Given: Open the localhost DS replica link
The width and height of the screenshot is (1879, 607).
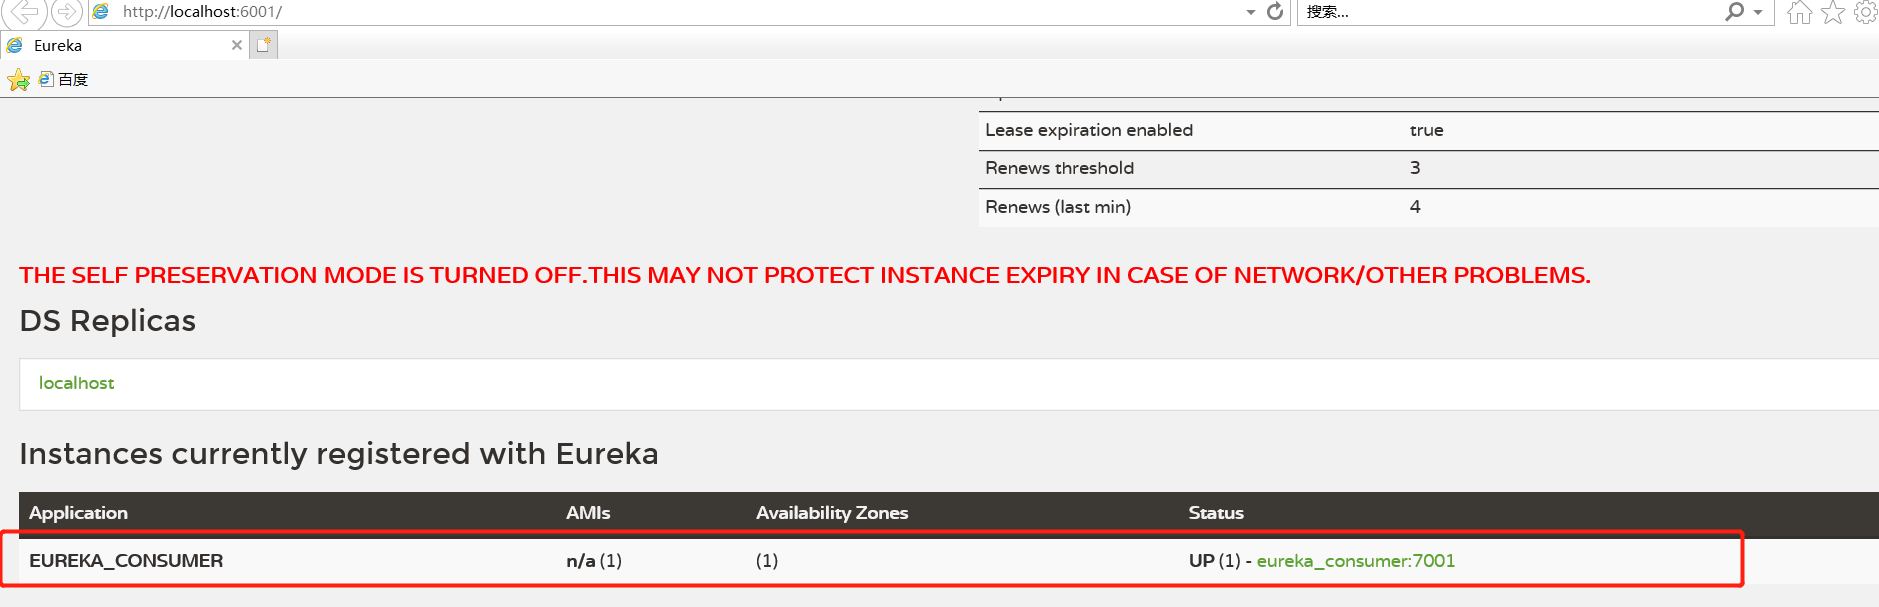Looking at the screenshot, I should tap(76, 383).
